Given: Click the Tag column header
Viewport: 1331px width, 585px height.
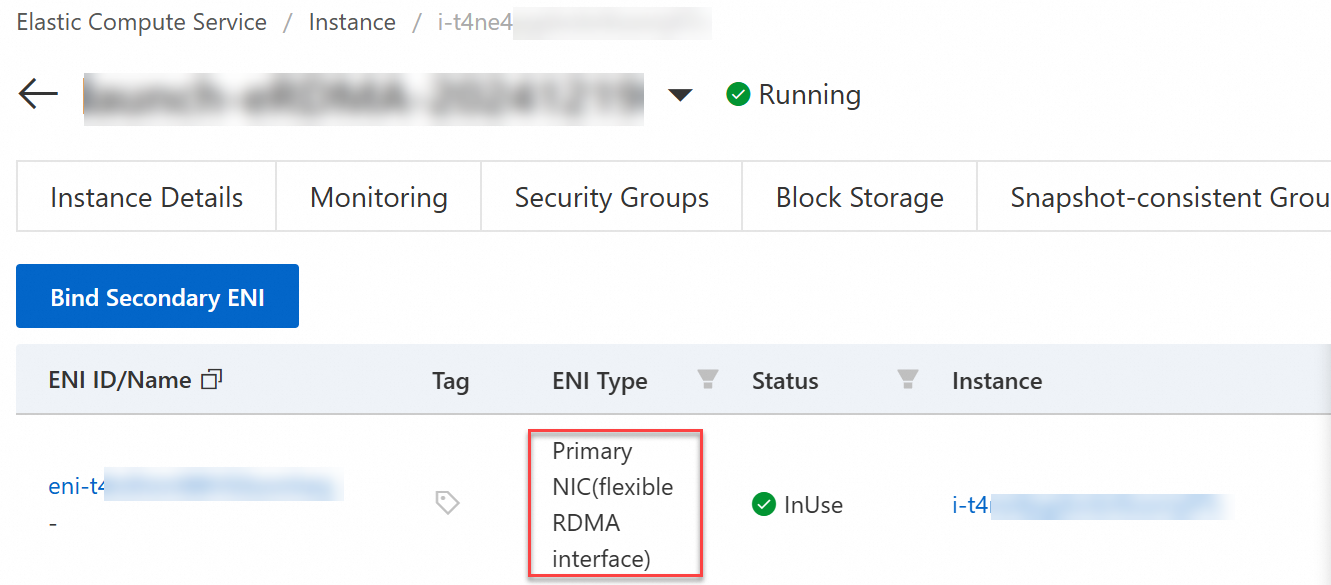Looking at the screenshot, I should (x=450, y=381).
